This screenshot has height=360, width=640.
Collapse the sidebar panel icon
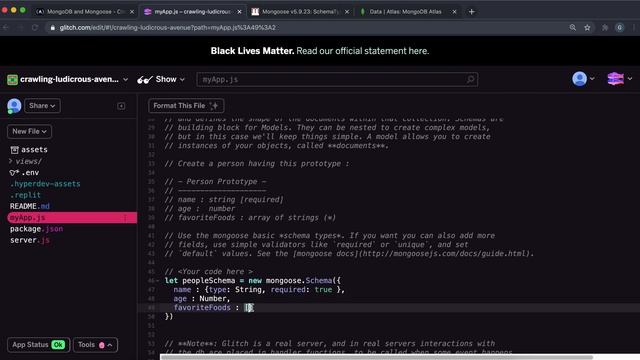[x=121, y=106]
